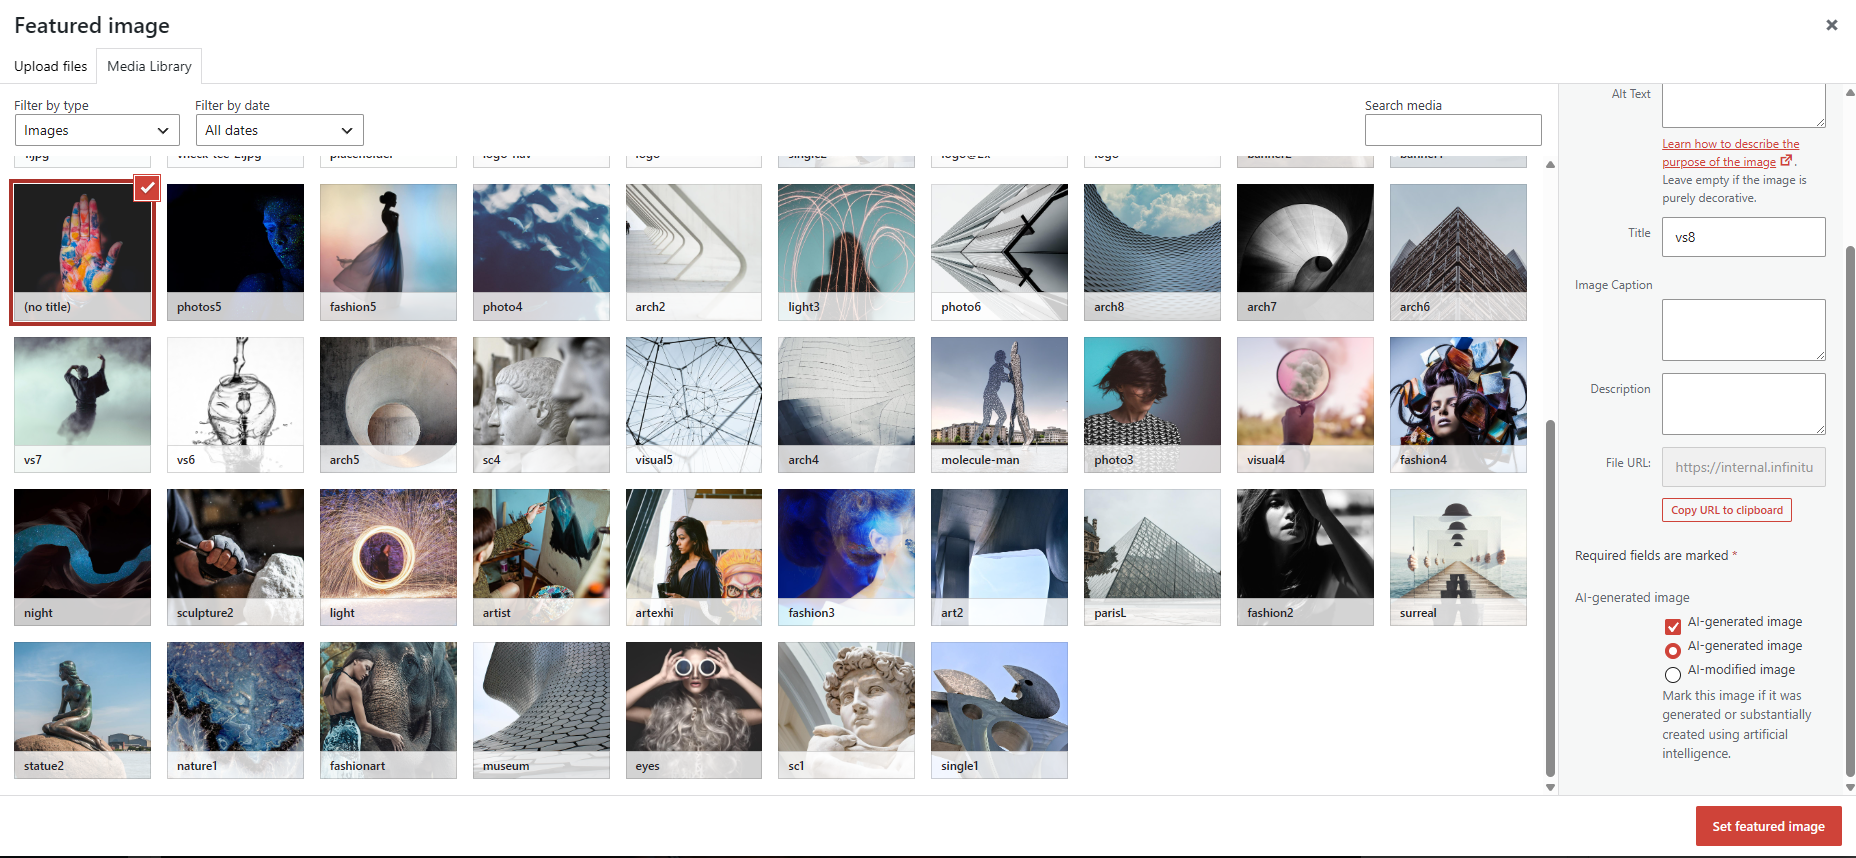1856x858 pixels.
Task: Pick the eyes binoculars image
Action: pyautogui.click(x=694, y=710)
